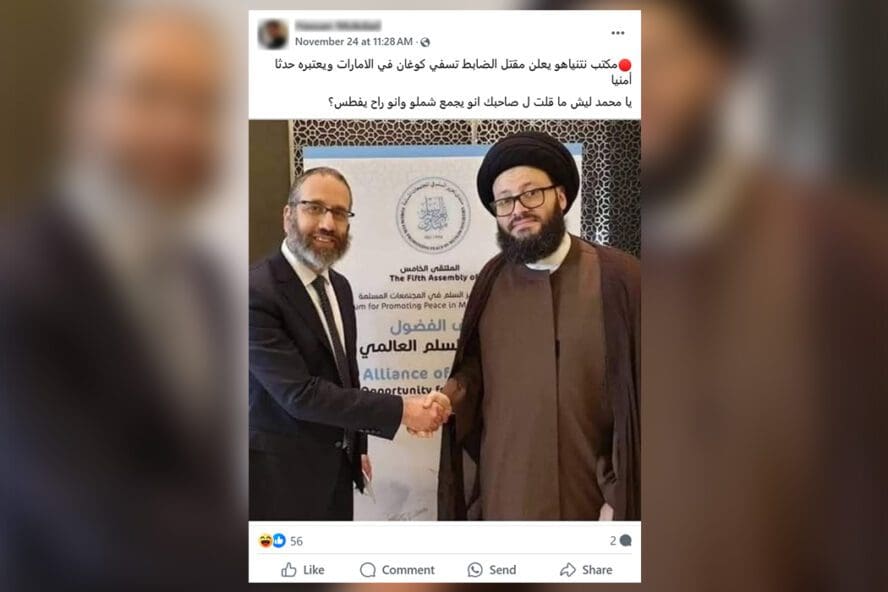888x592 pixels.
Task: Open the handshake photo in the post
Action: point(445,320)
